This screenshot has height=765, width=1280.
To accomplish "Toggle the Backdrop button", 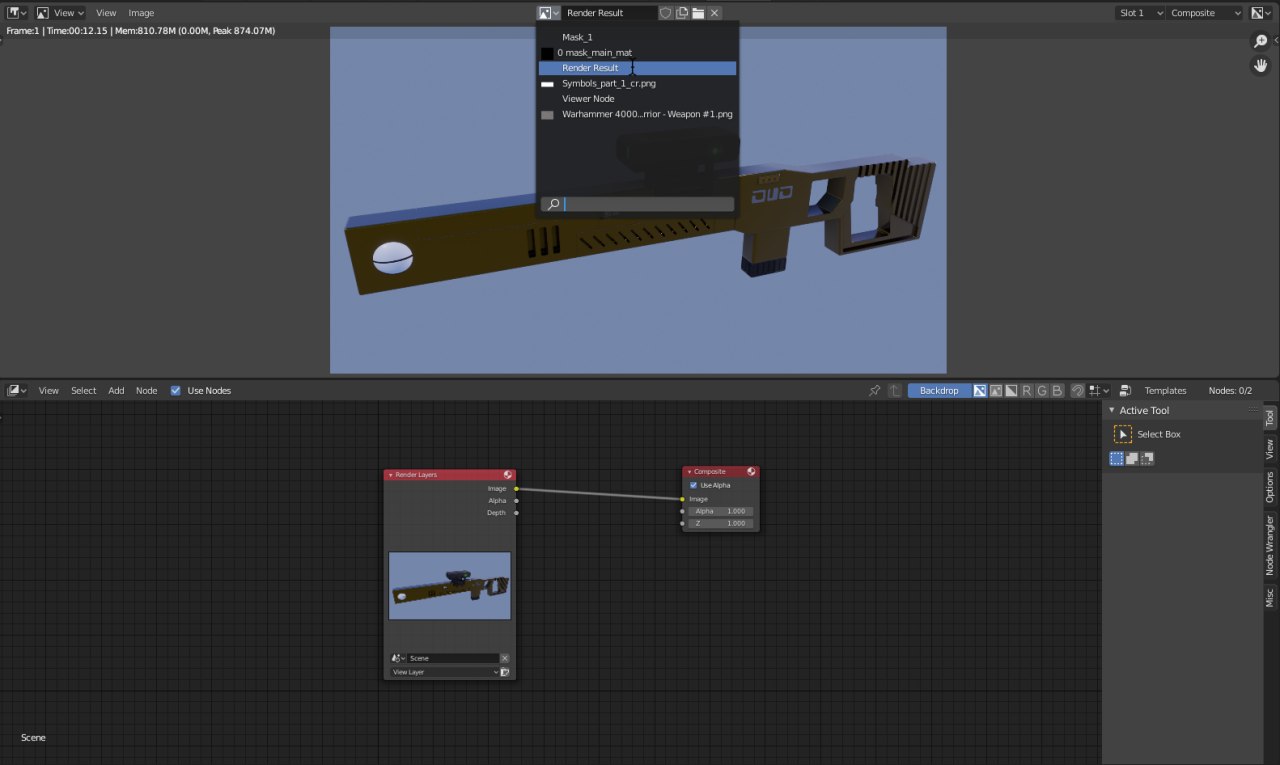I will (939, 391).
